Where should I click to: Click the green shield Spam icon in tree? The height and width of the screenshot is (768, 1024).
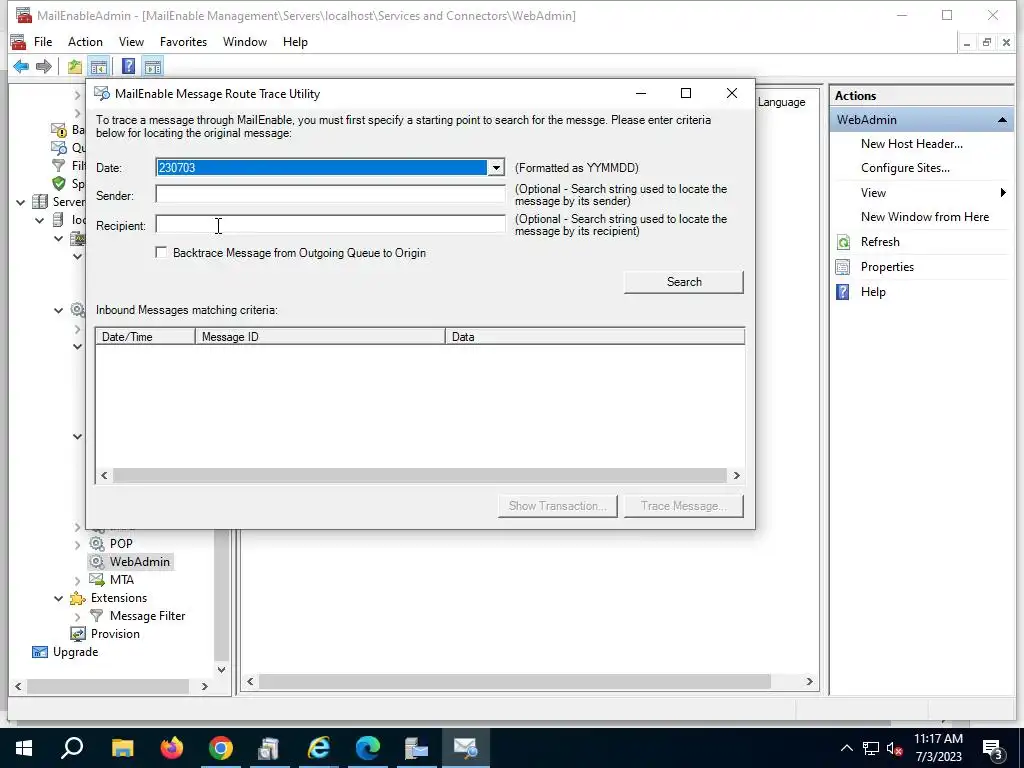pos(59,184)
